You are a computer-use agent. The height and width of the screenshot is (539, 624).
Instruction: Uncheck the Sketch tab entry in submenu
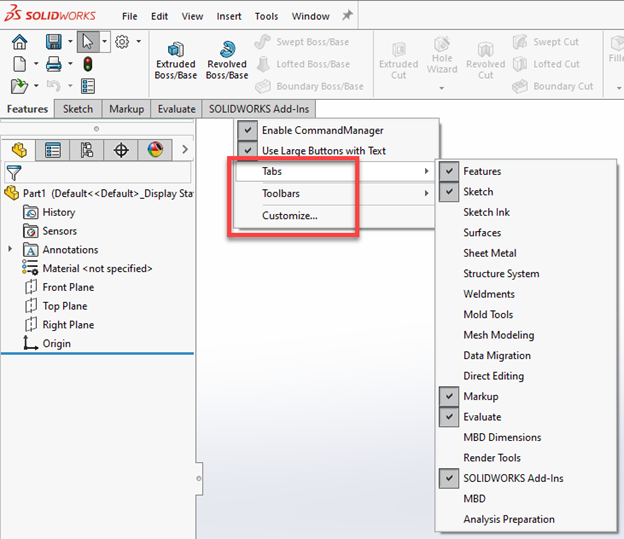point(526,191)
